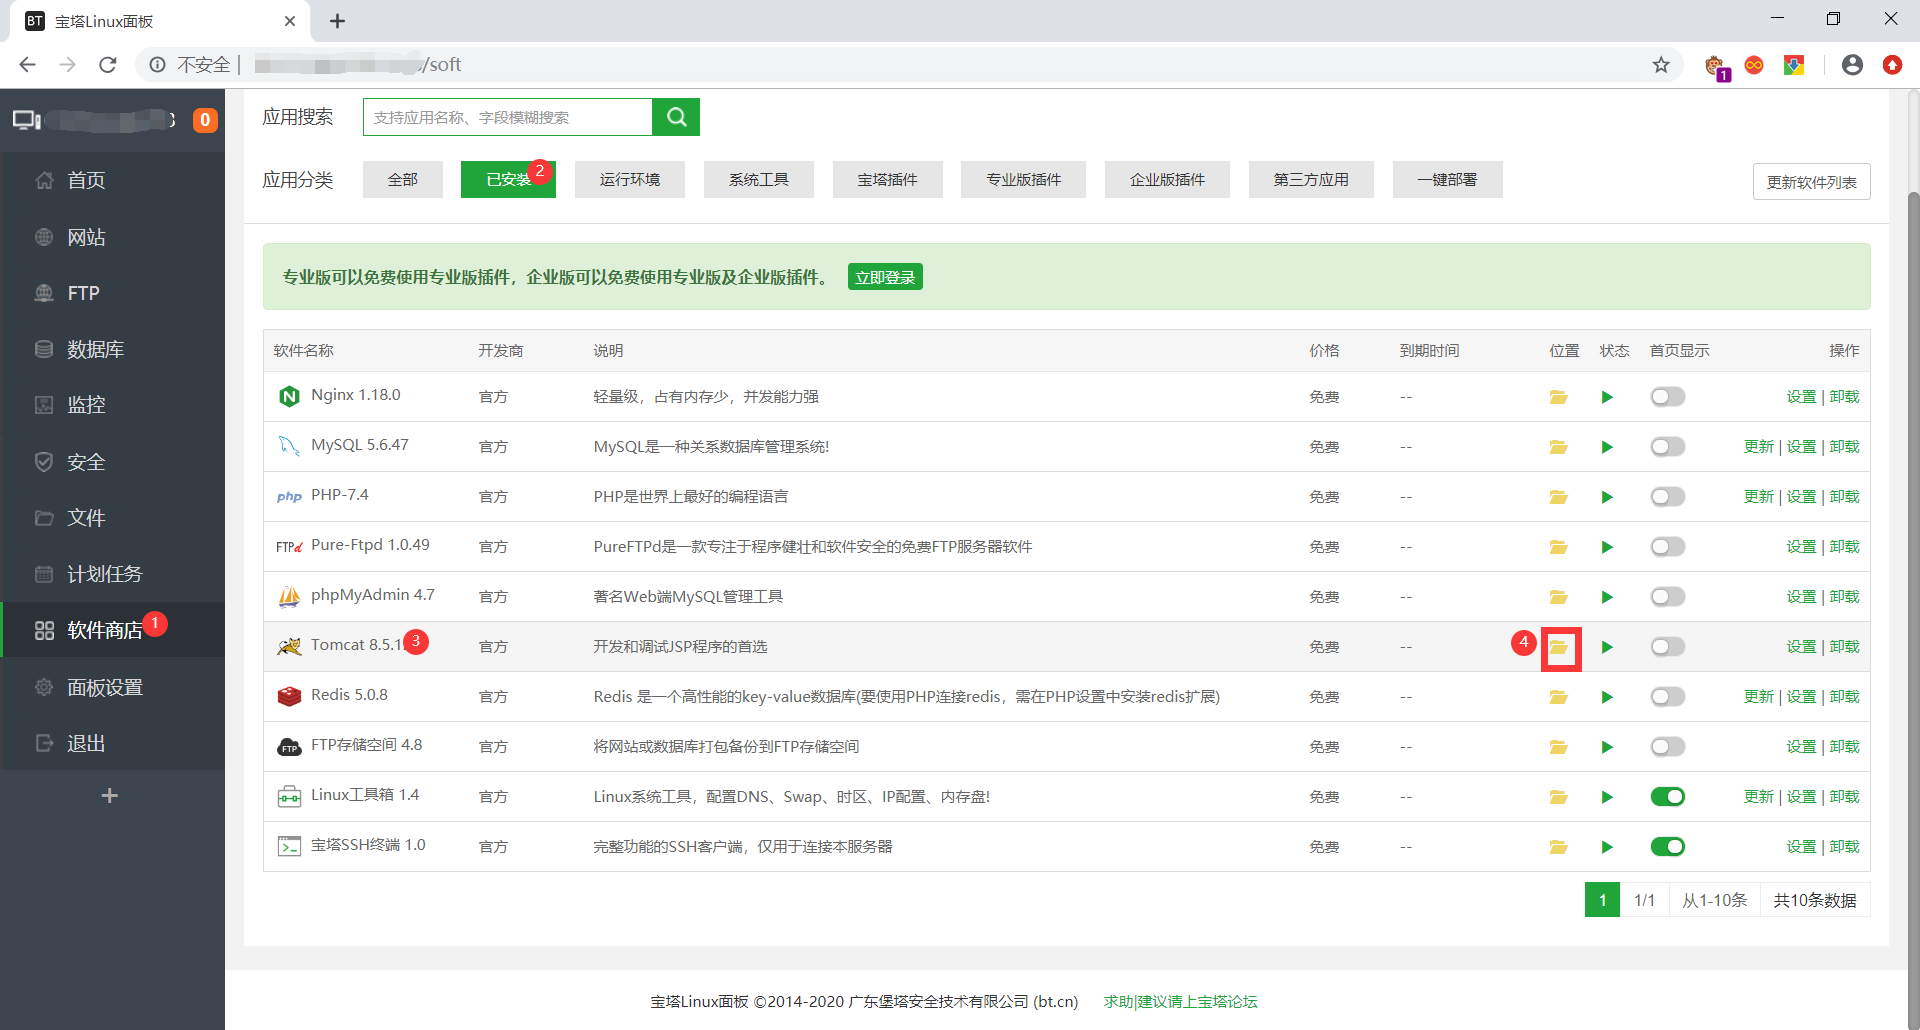Click the green 立即登录 button
The image size is (1920, 1030).
pos(885,277)
